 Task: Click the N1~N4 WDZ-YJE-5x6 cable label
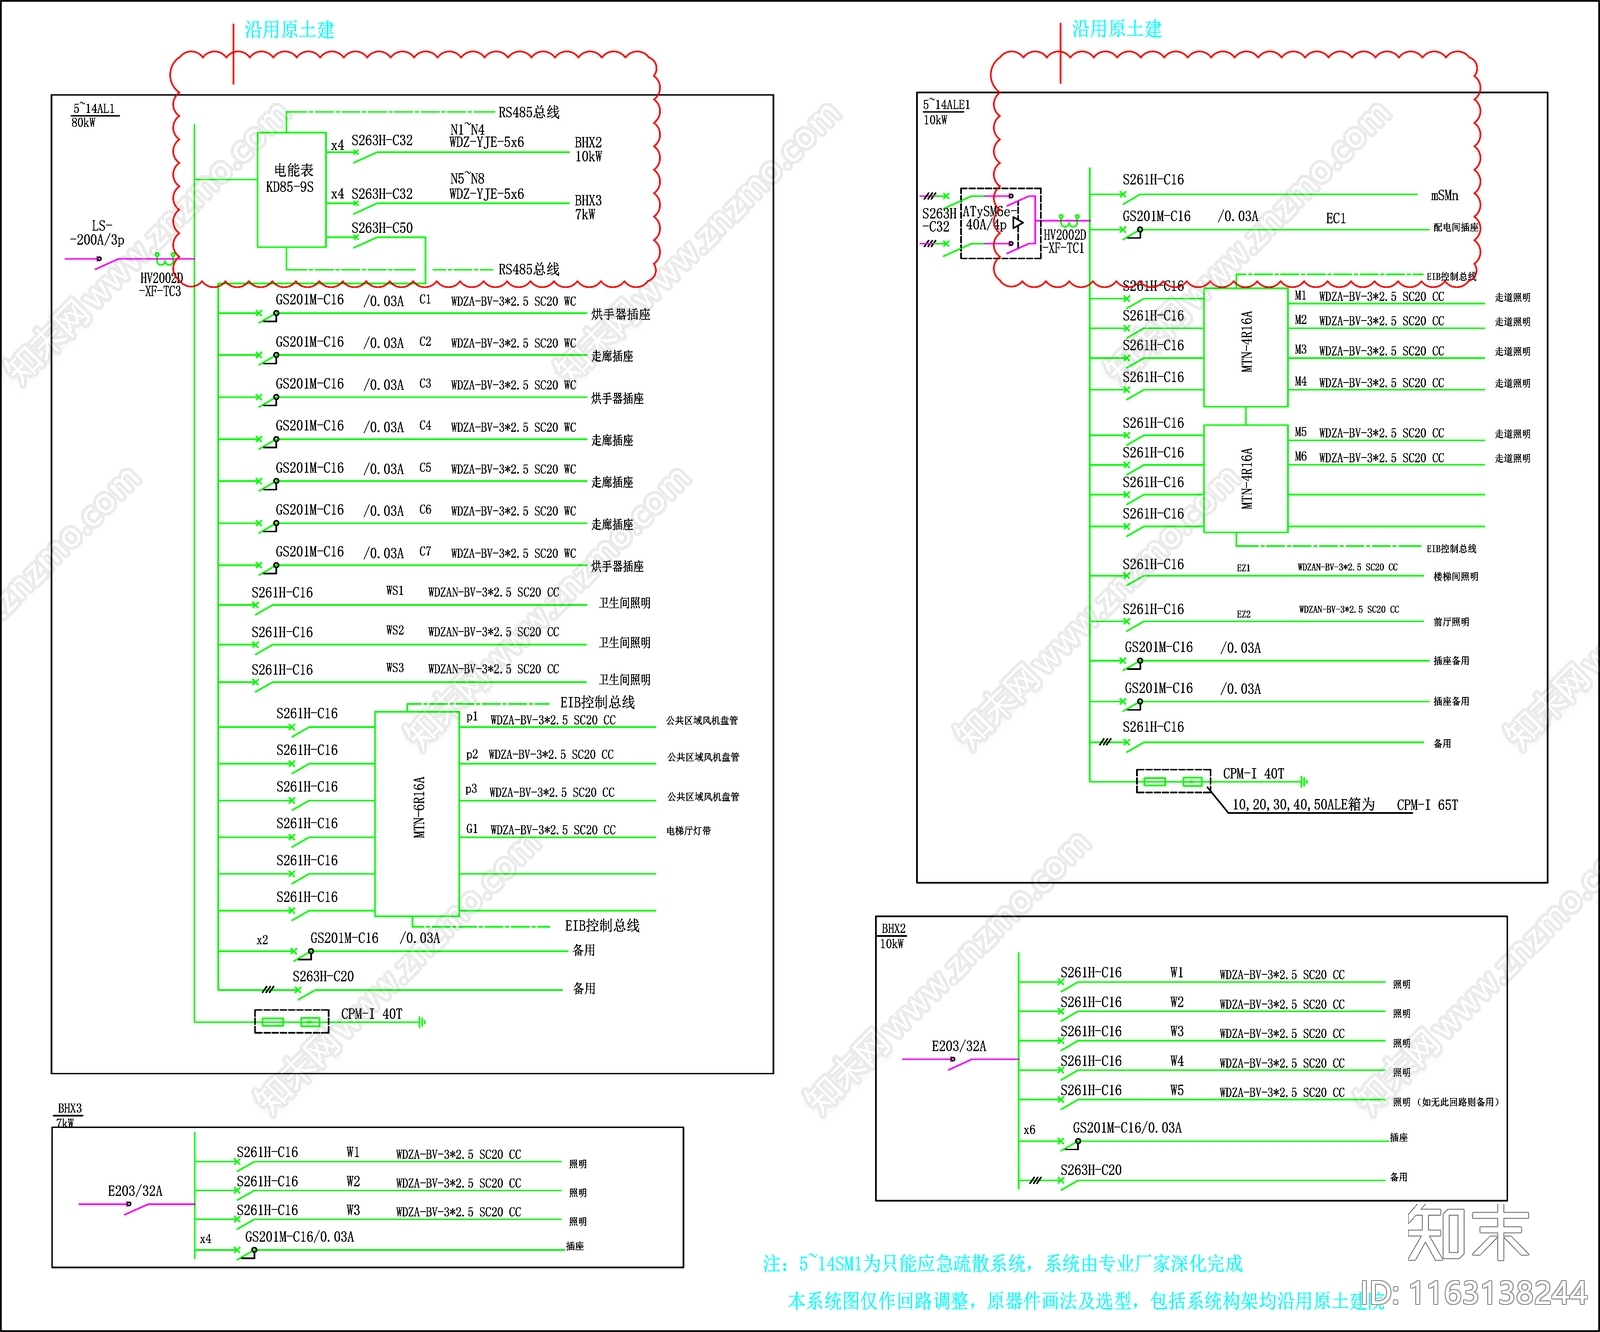(x=486, y=136)
